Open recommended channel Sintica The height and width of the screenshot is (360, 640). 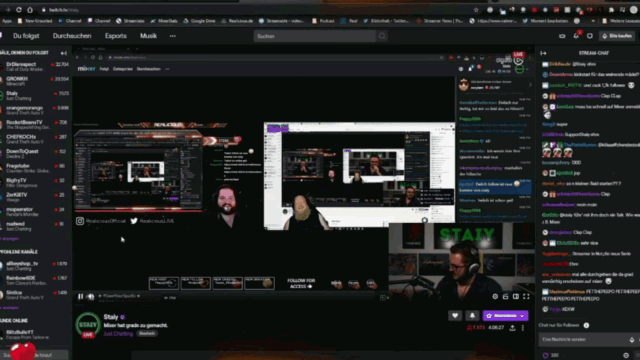[35, 295]
